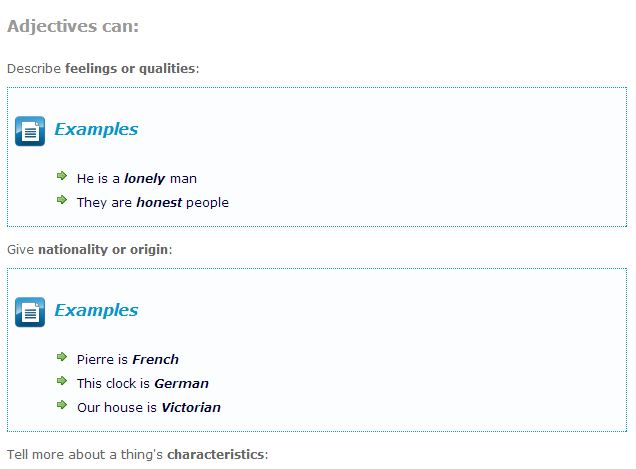Viewport: 636px width, 469px height.
Task: Click the bold word 'lonely'
Action: [x=144, y=179]
